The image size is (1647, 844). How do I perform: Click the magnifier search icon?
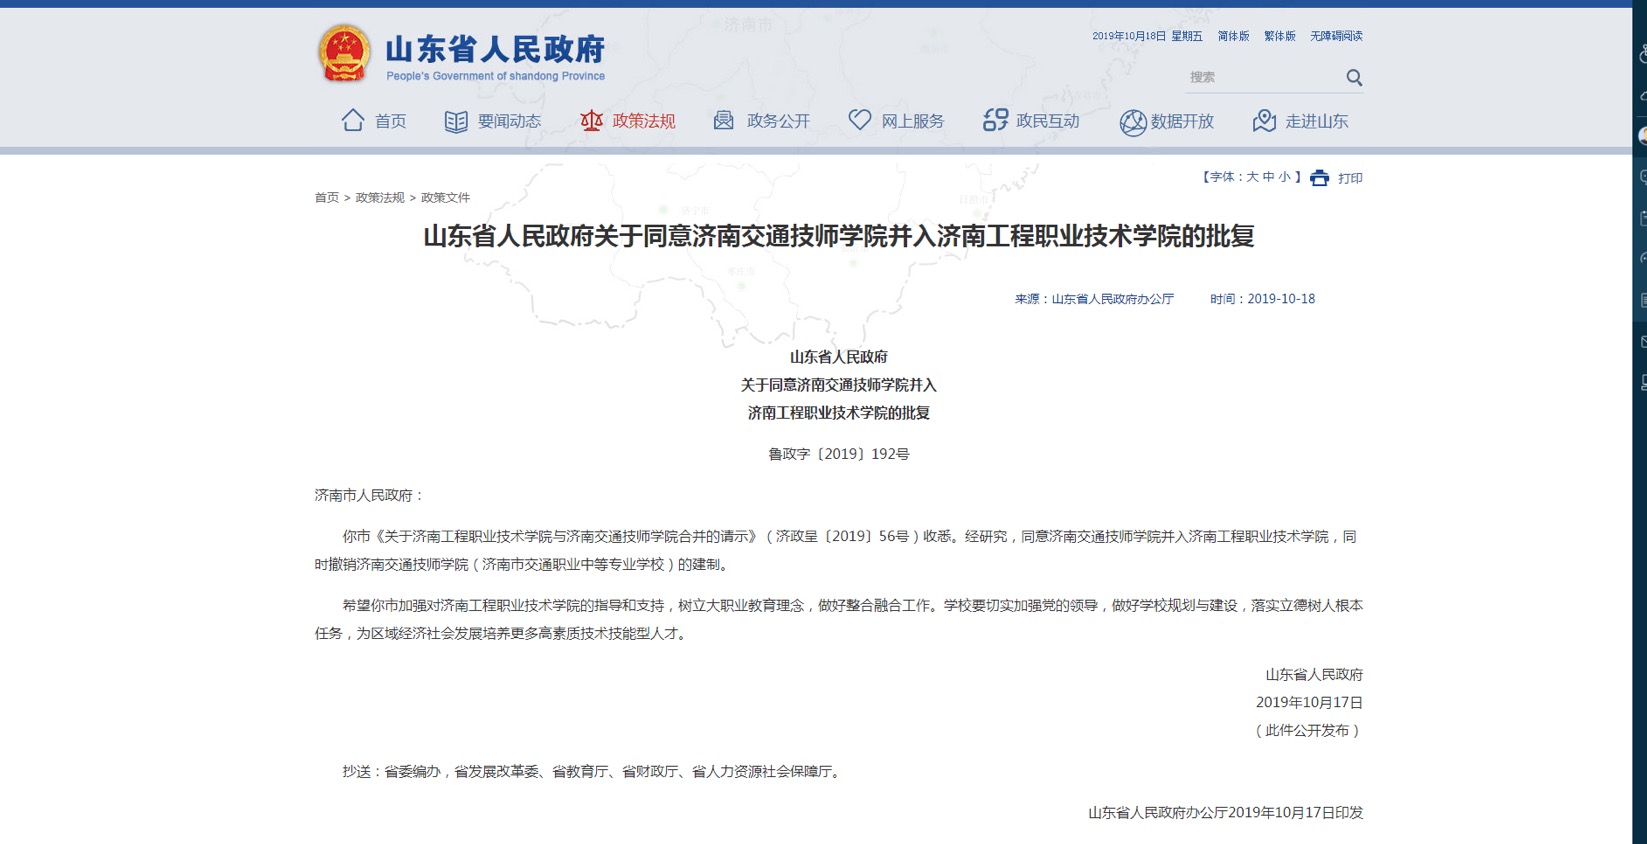point(1354,78)
